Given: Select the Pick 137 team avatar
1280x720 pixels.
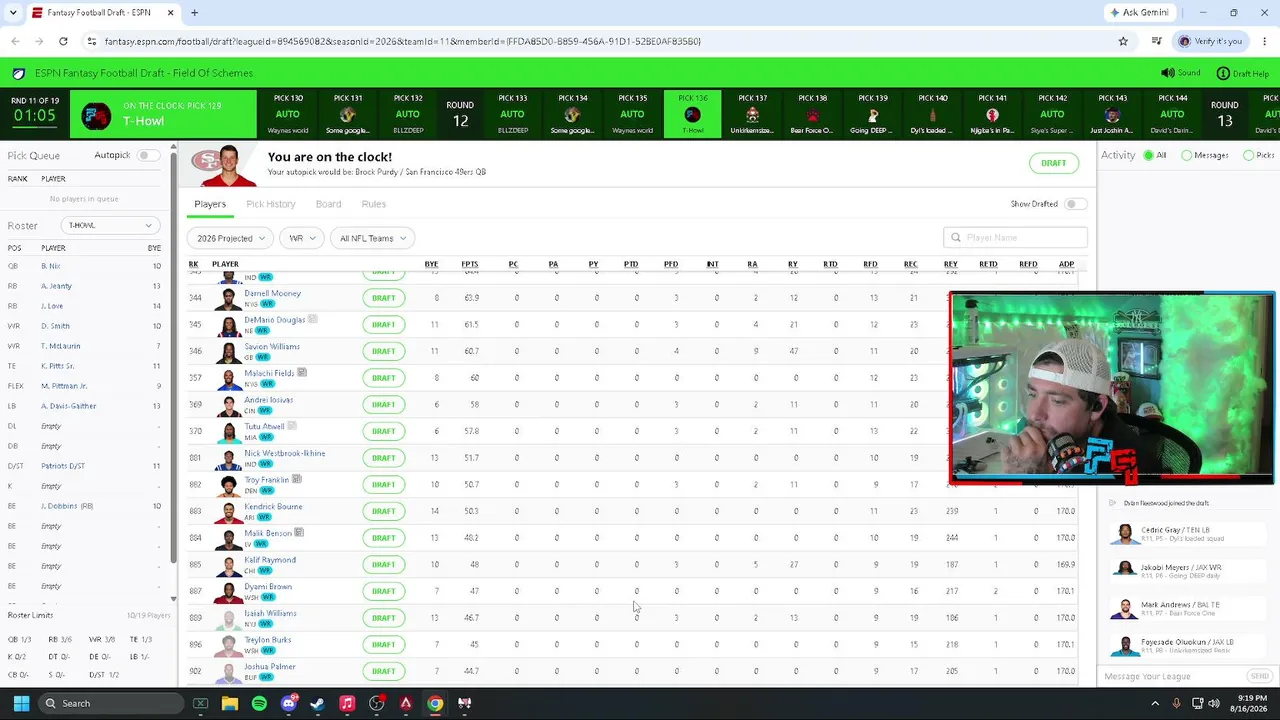Looking at the screenshot, I should click(x=752, y=115).
